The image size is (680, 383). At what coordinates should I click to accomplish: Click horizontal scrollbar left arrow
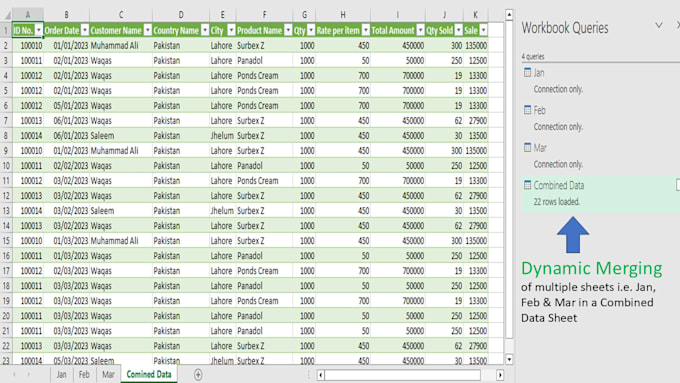[320, 375]
